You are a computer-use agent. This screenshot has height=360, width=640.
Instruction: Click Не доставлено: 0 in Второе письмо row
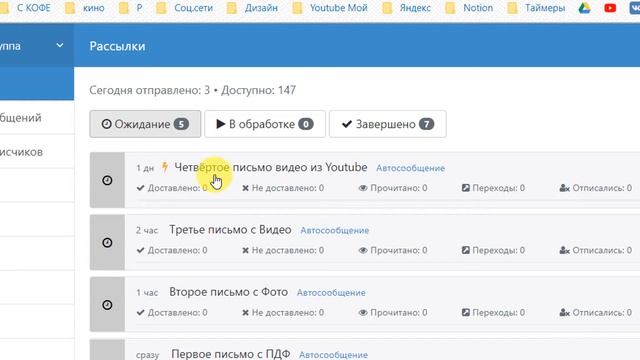pyautogui.click(x=283, y=313)
